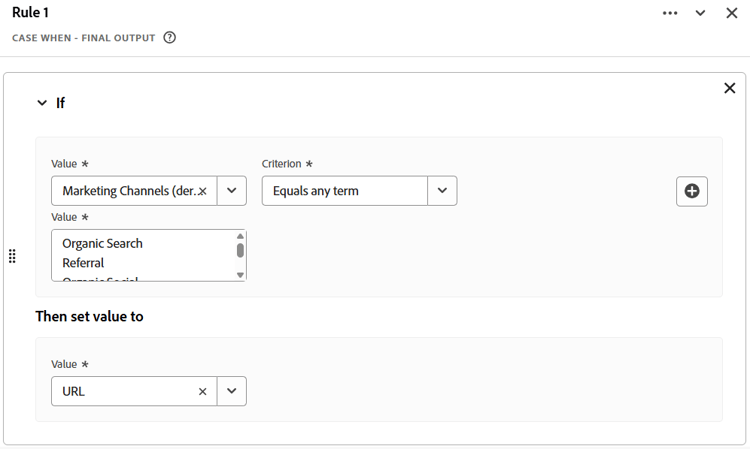The width and height of the screenshot is (750, 449).
Task: Click the Equals any term criterion field
Action: [x=345, y=191]
